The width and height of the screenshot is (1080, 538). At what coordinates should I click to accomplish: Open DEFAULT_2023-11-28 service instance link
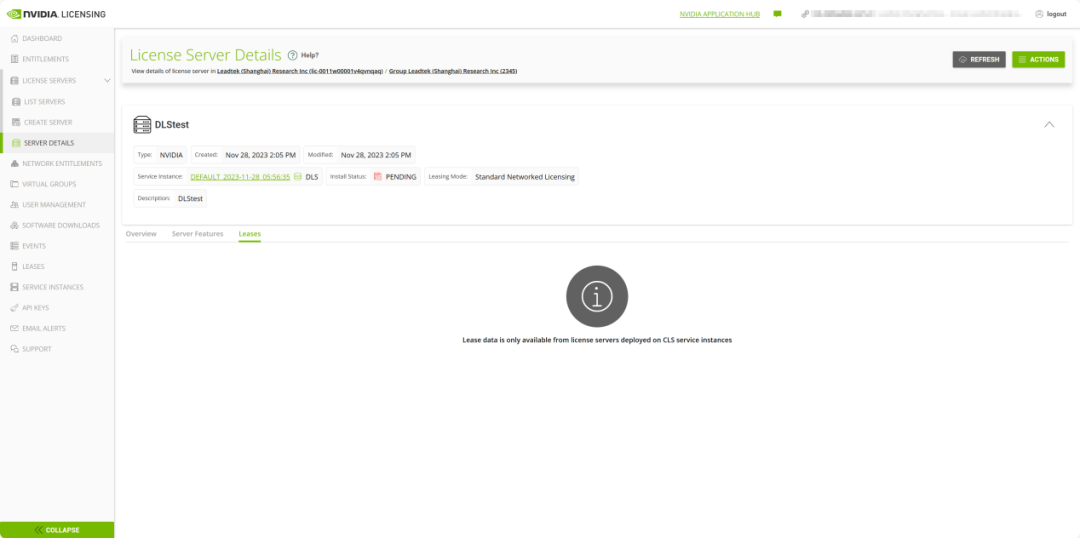[x=240, y=177]
